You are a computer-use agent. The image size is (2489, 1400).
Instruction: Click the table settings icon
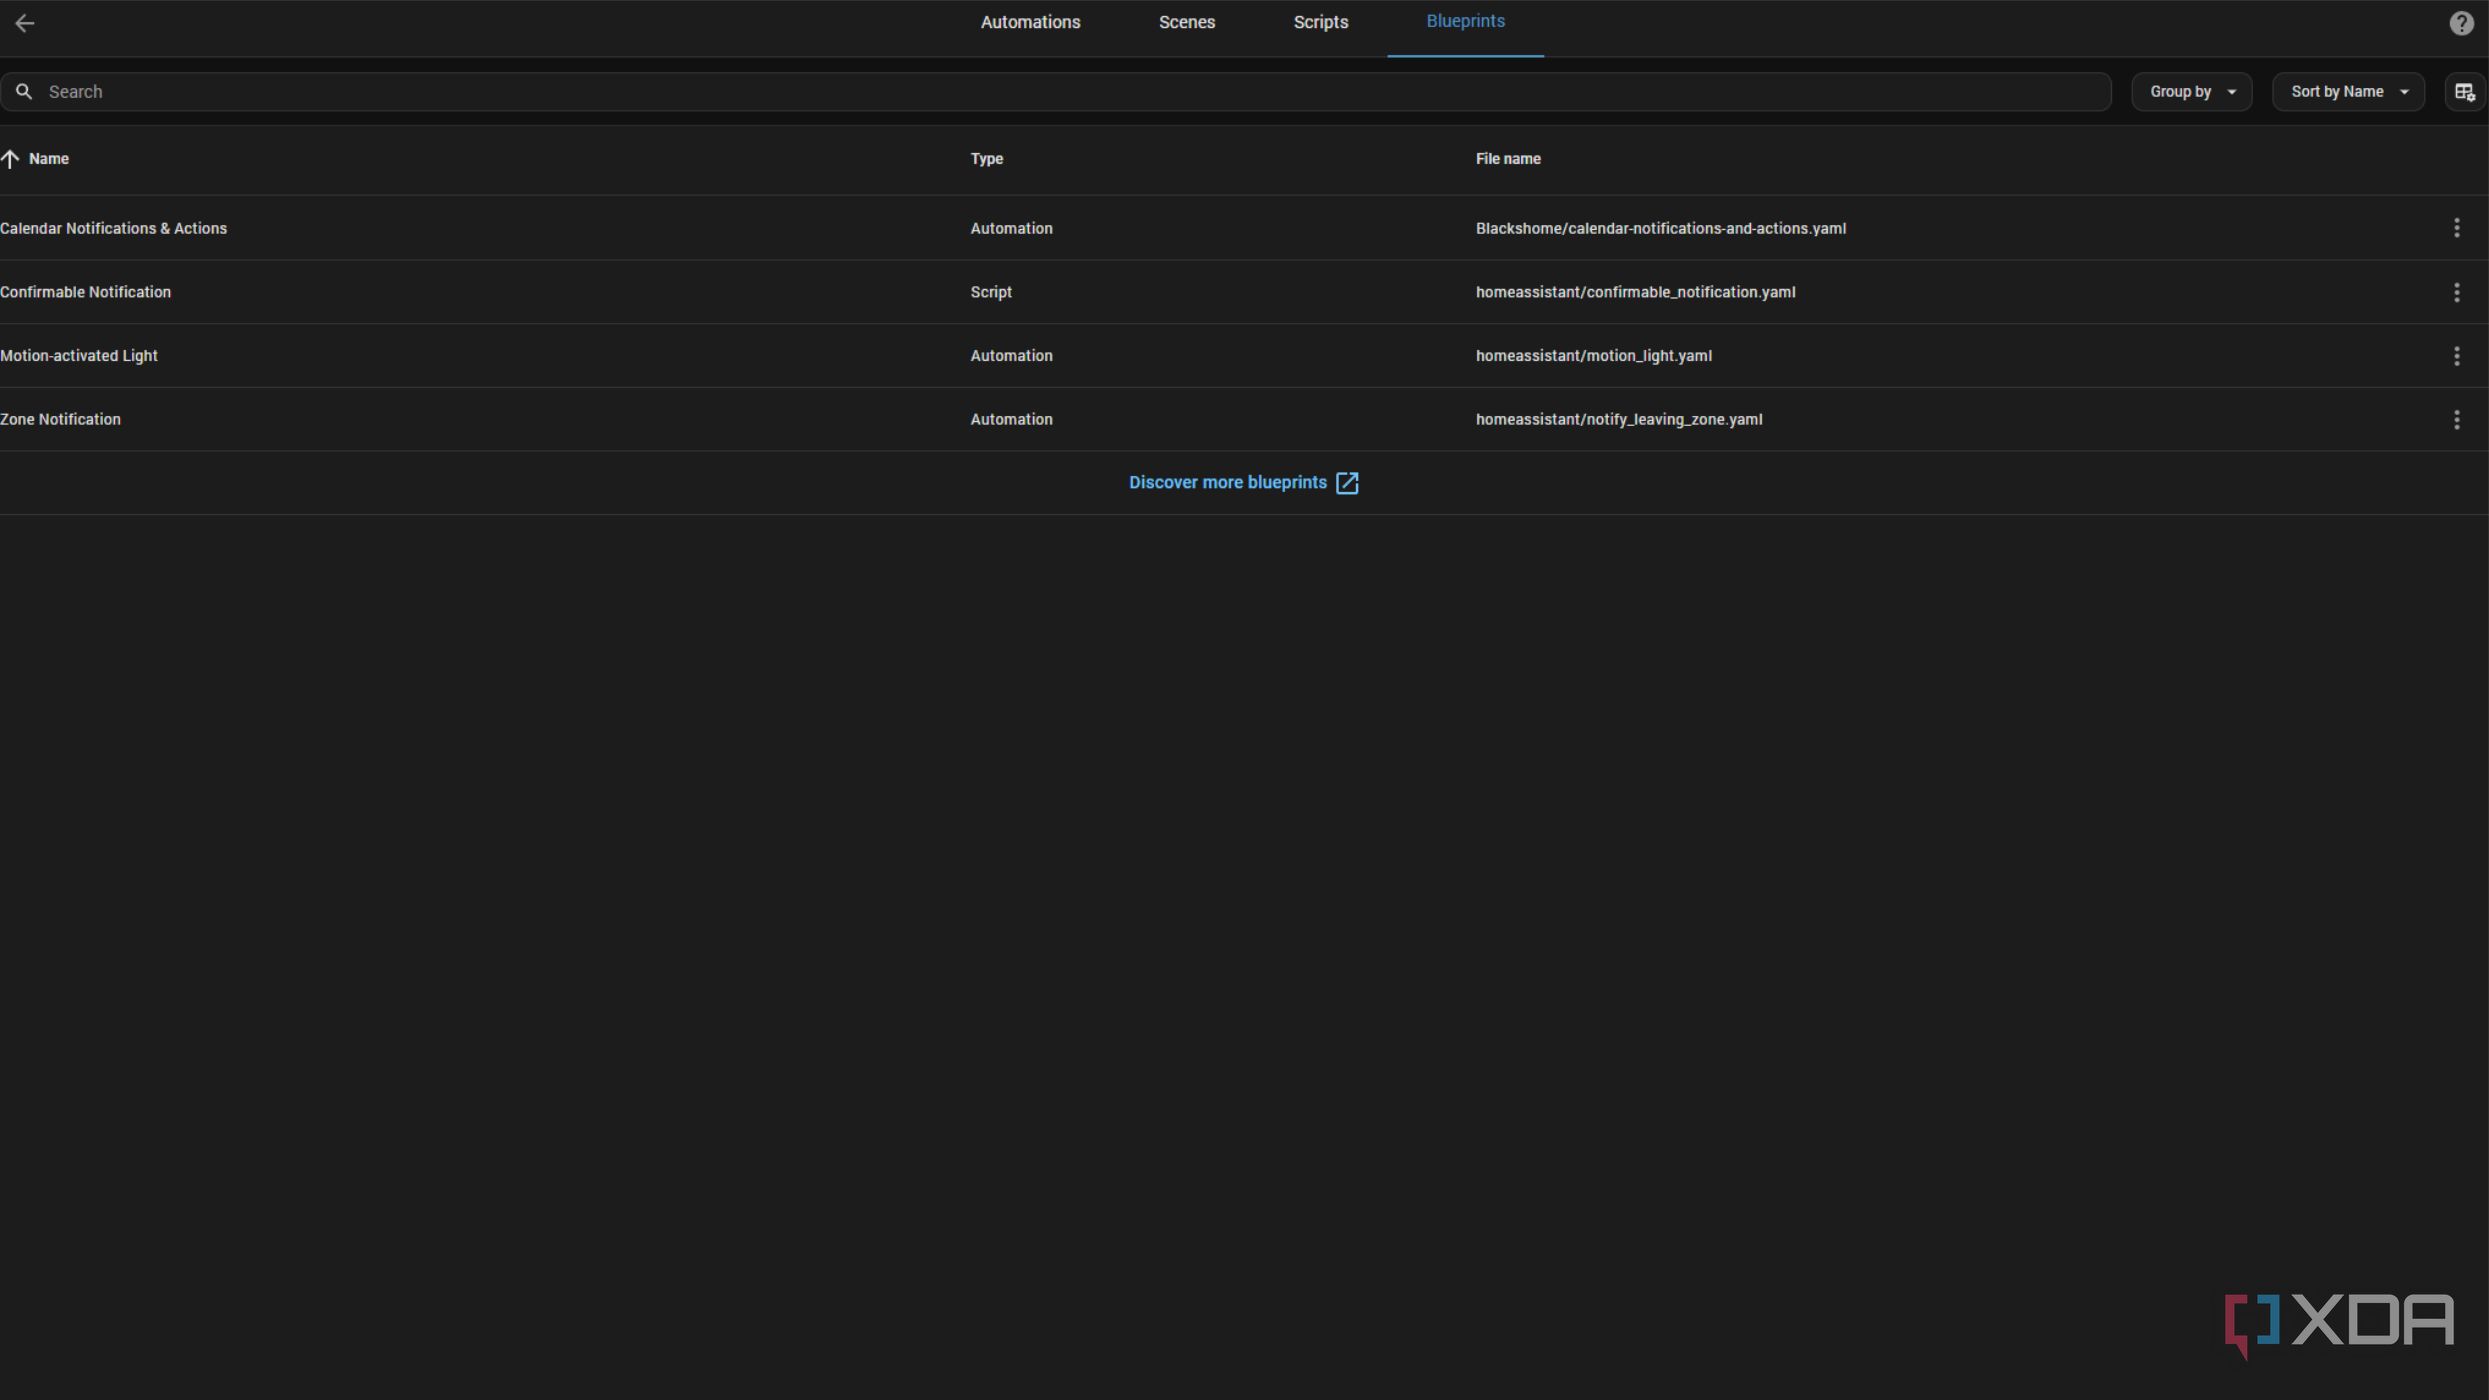point(2465,92)
